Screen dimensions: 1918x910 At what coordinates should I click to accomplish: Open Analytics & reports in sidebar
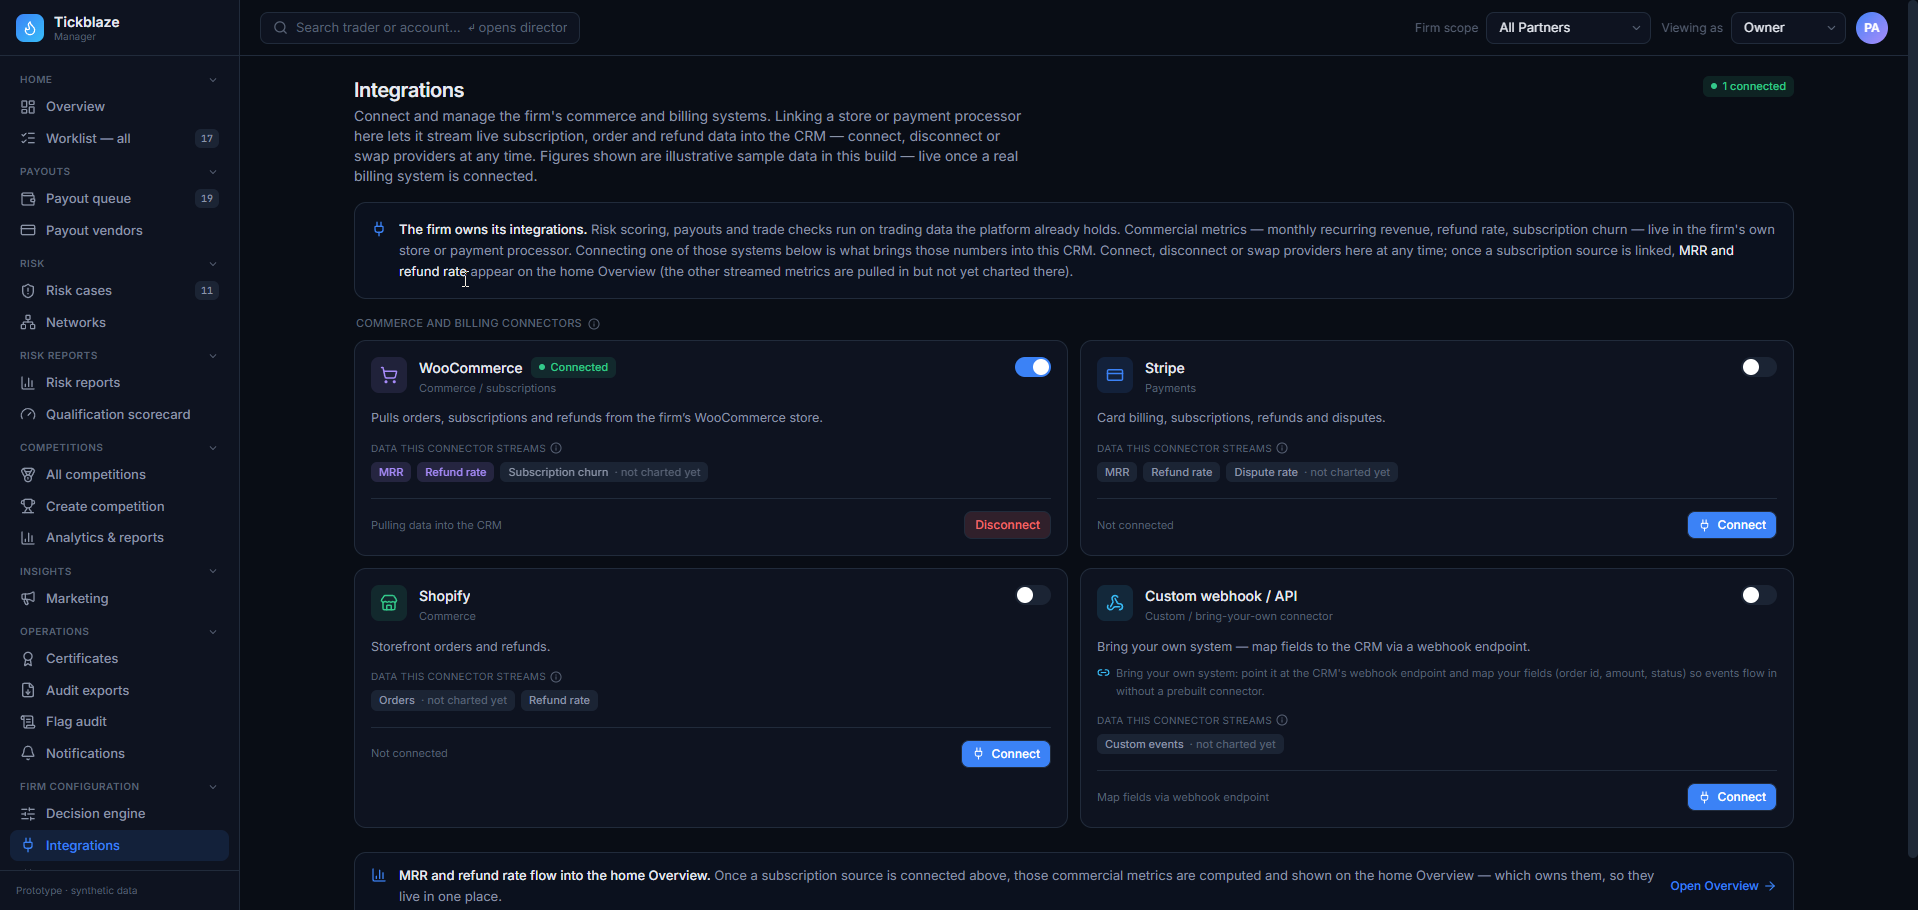click(119, 538)
